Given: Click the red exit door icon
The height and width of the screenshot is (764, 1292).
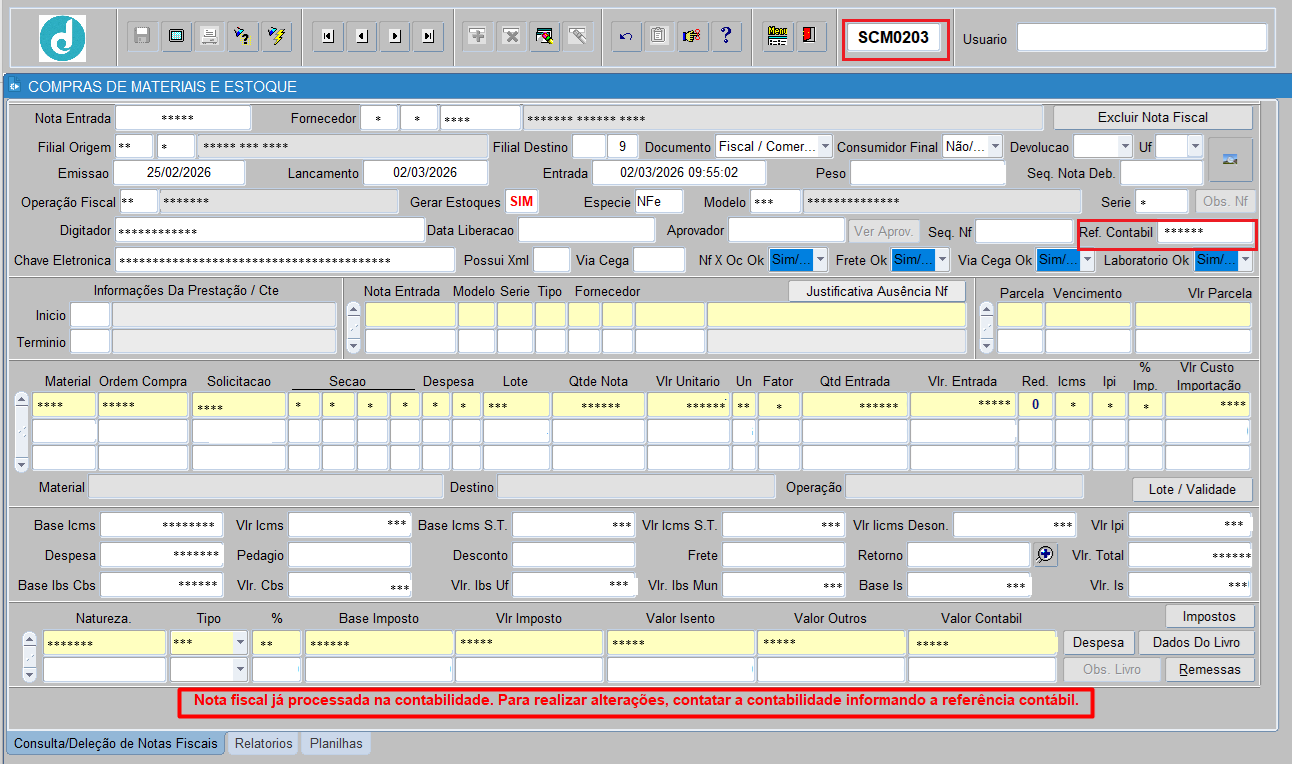Looking at the screenshot, I should coord(808,36).
